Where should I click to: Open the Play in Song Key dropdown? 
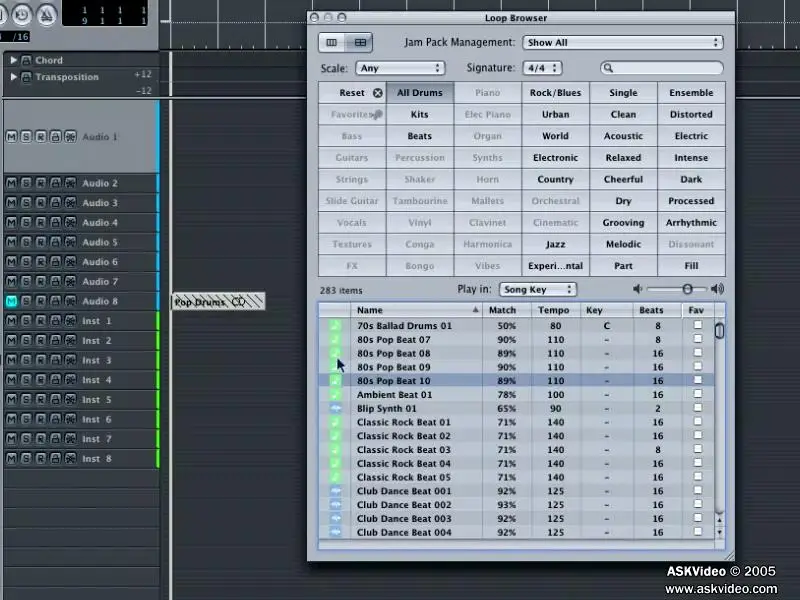(538, 289)
